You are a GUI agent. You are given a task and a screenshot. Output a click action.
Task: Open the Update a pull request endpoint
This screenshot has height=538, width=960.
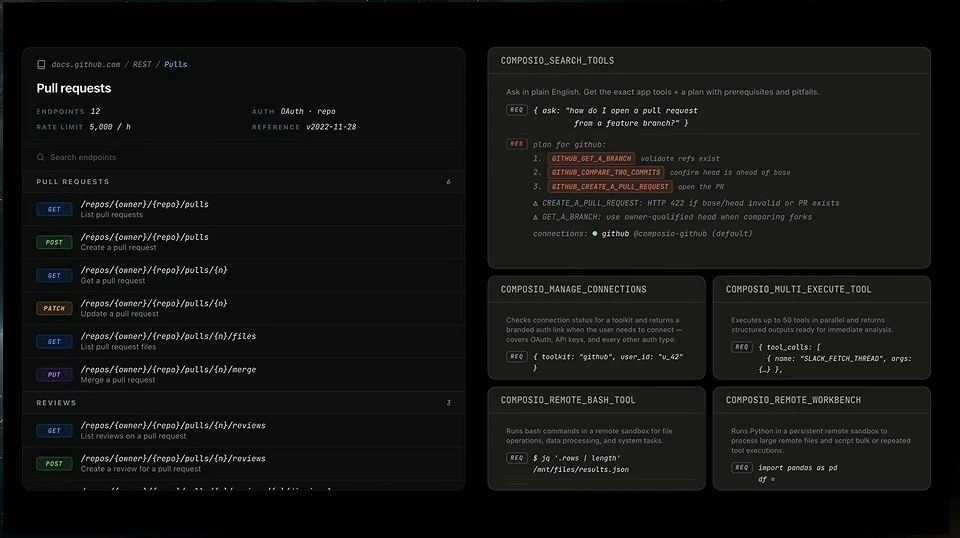click(244, 308)
